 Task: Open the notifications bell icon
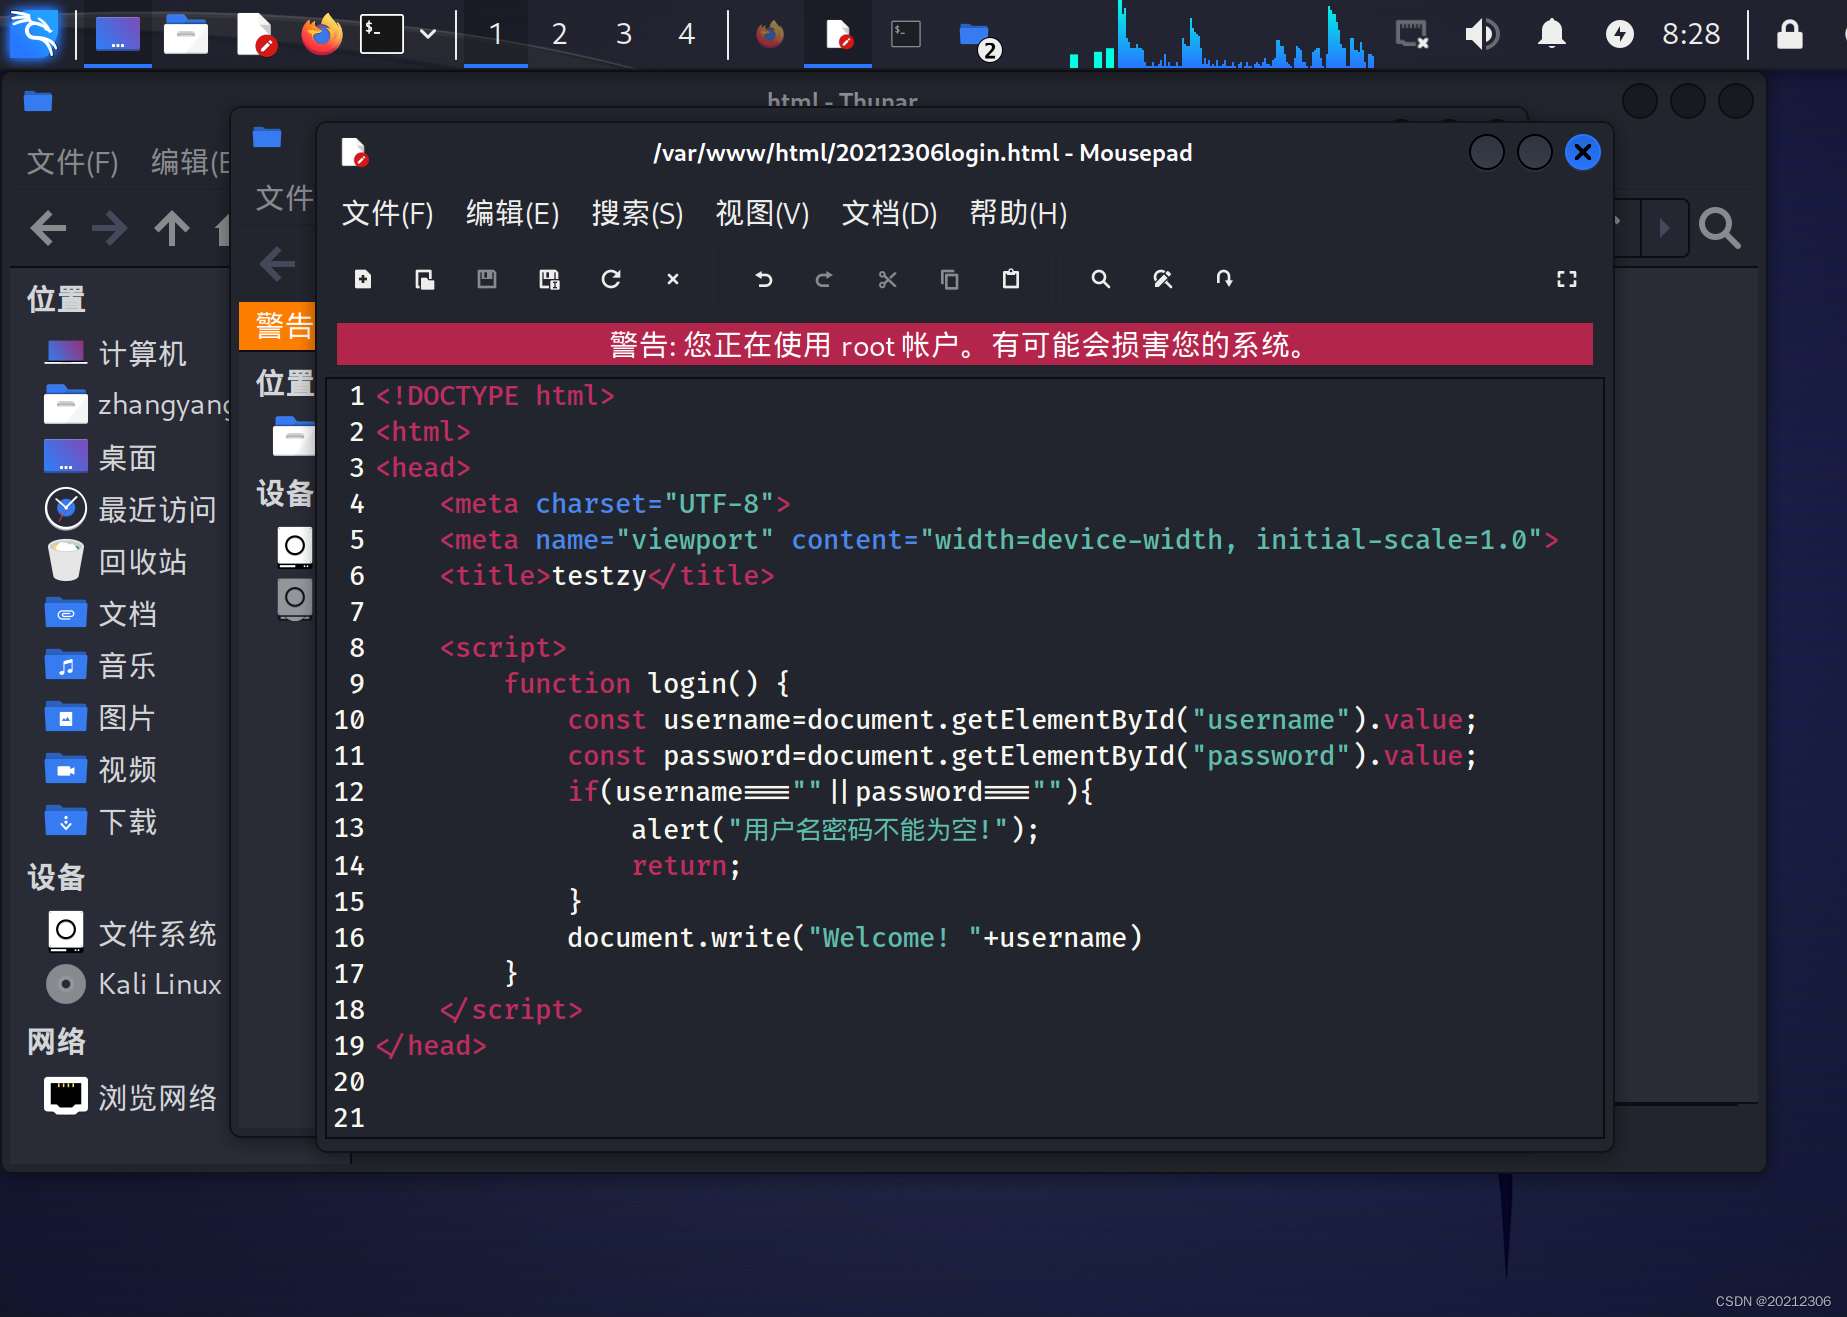(x=1551, y=34)
